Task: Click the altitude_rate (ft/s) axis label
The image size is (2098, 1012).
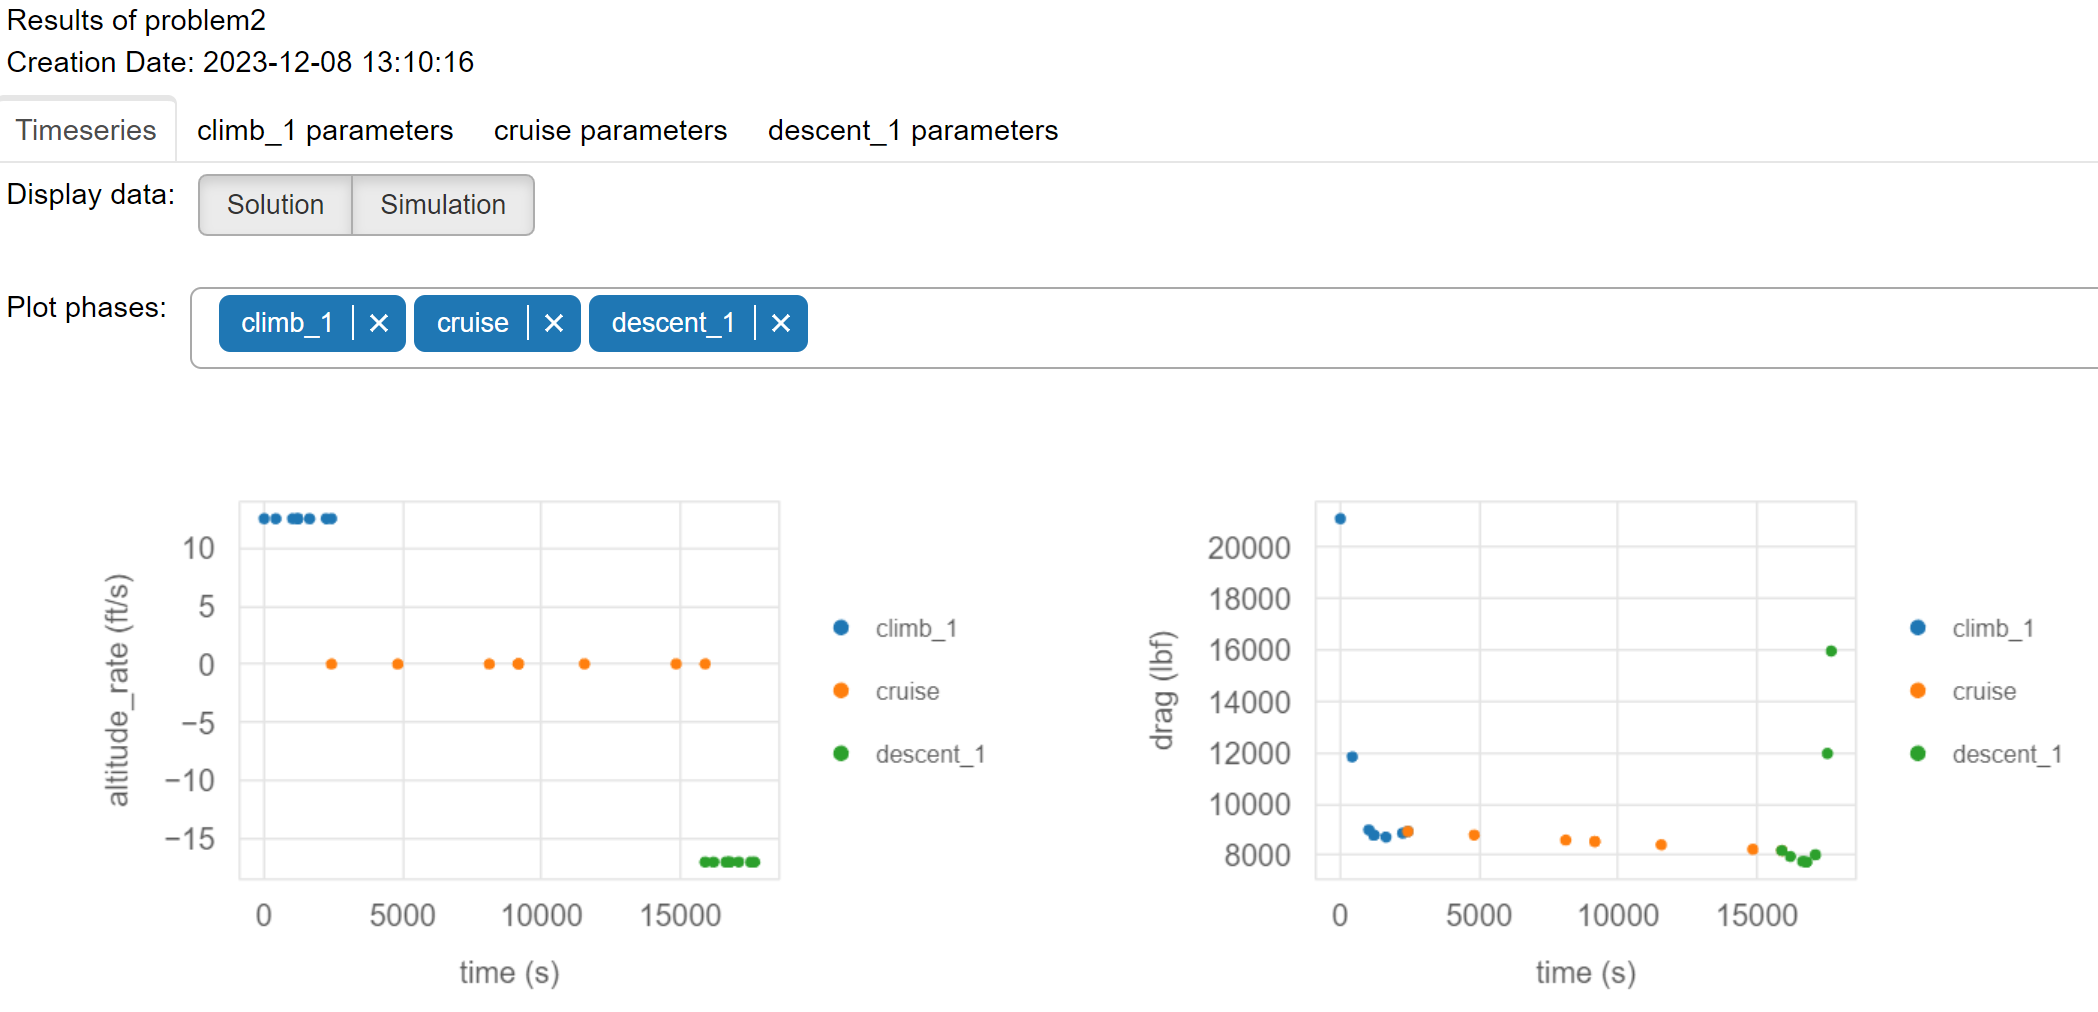Action: tap(118, 690)
